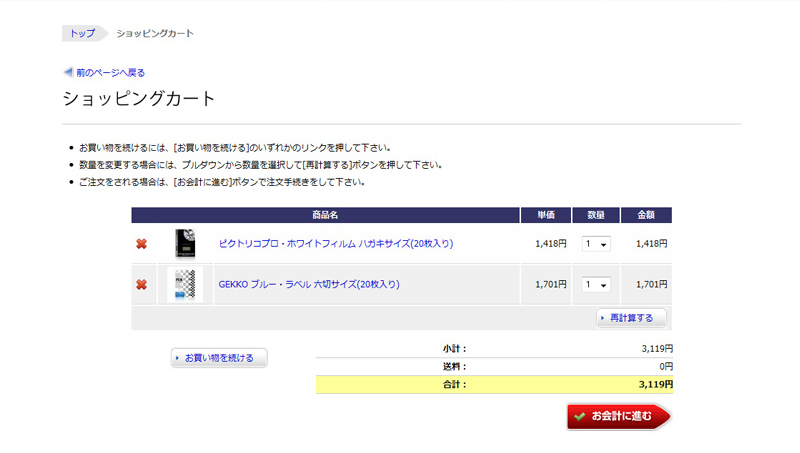Click the 単価 column header
The height and width of the screenshot is (453, 800).
click(x=546, y=215)
